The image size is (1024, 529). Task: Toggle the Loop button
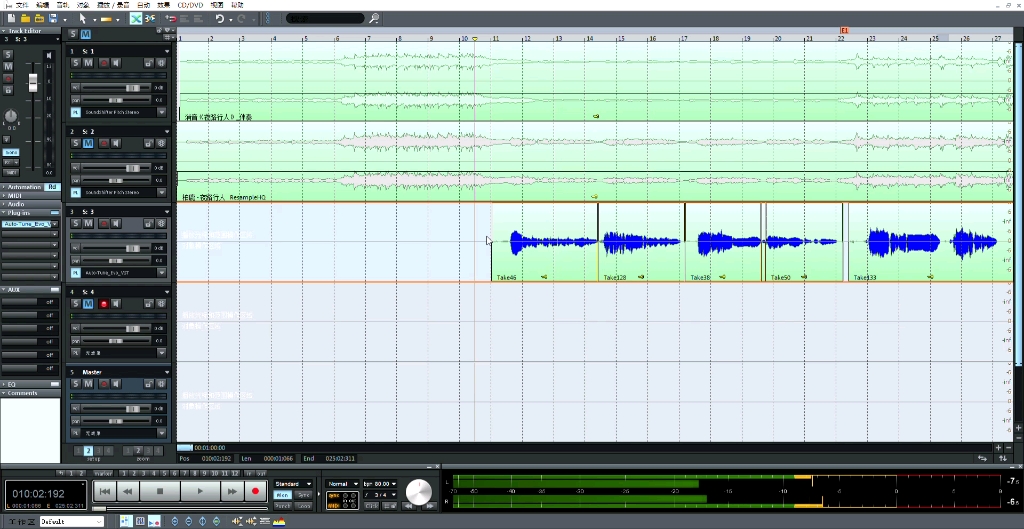[304, 506]
